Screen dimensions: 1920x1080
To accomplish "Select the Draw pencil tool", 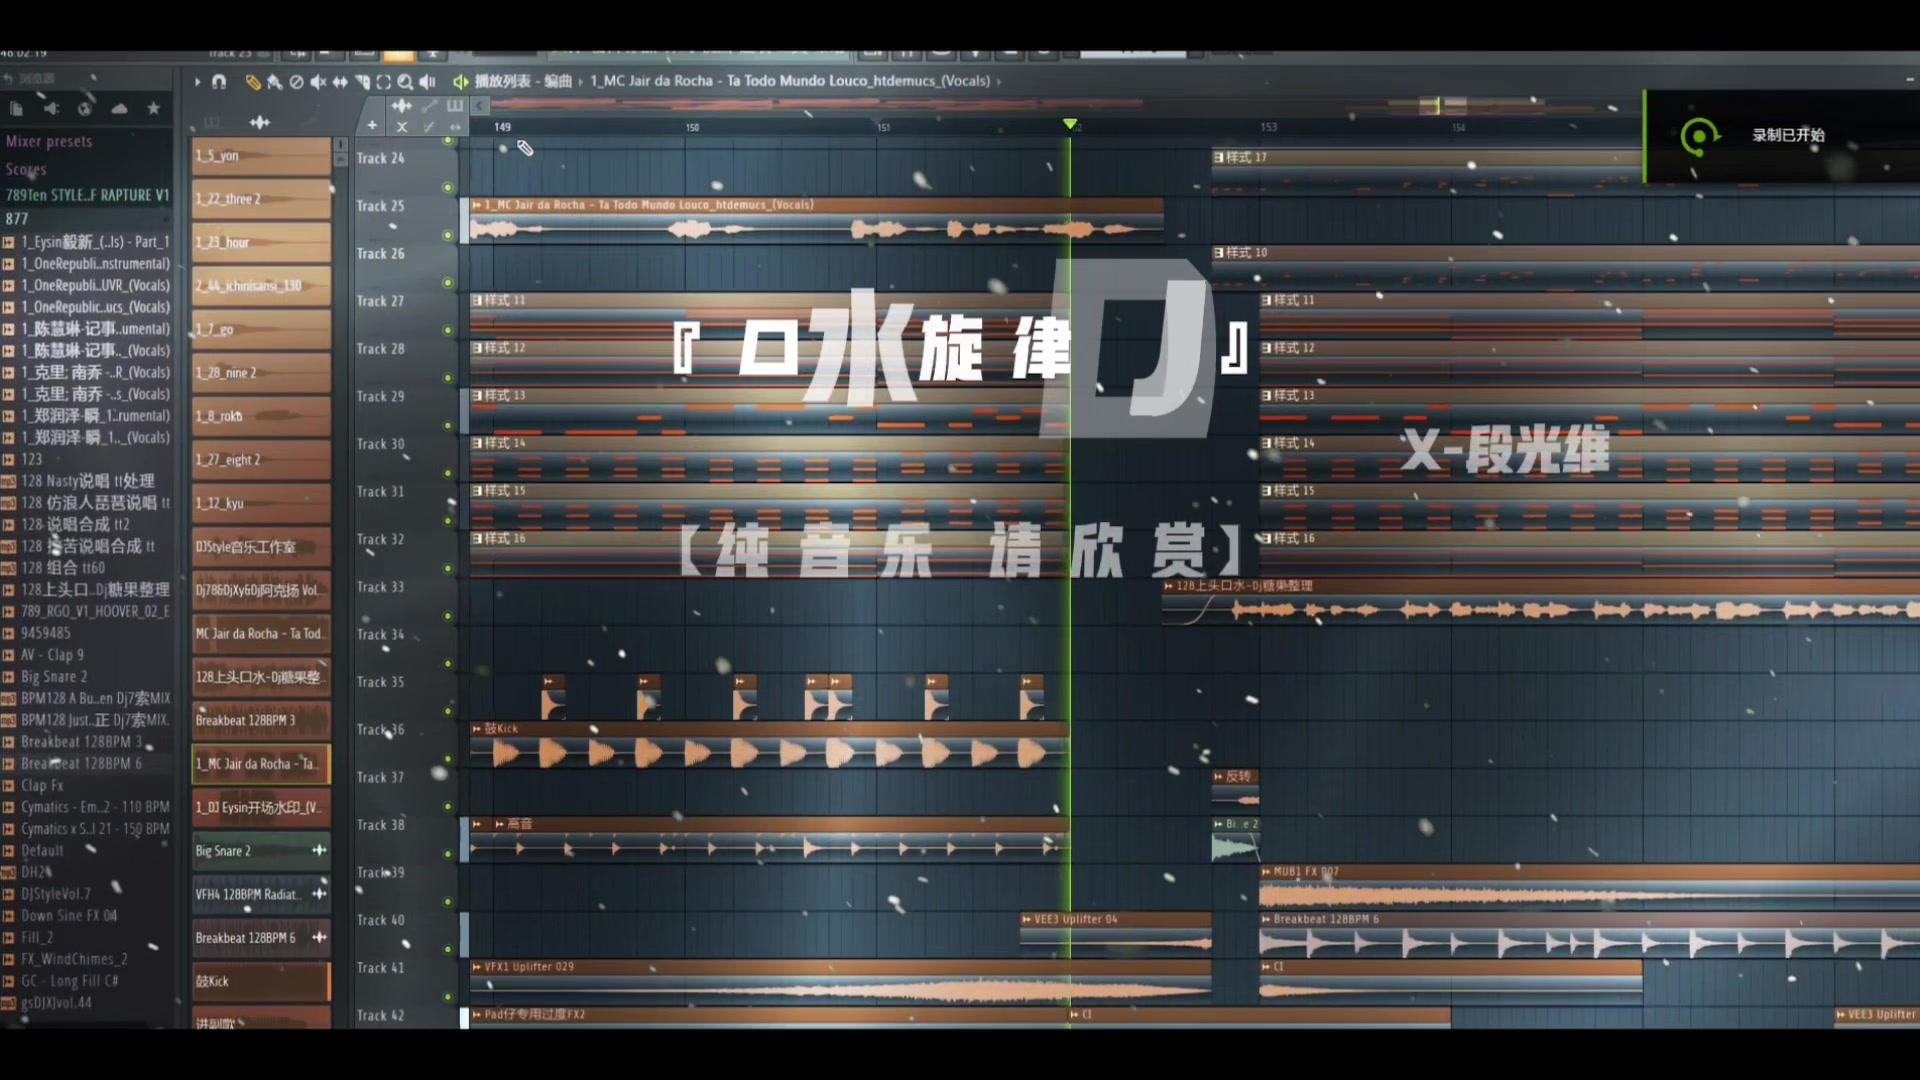I will click(253, 82).
